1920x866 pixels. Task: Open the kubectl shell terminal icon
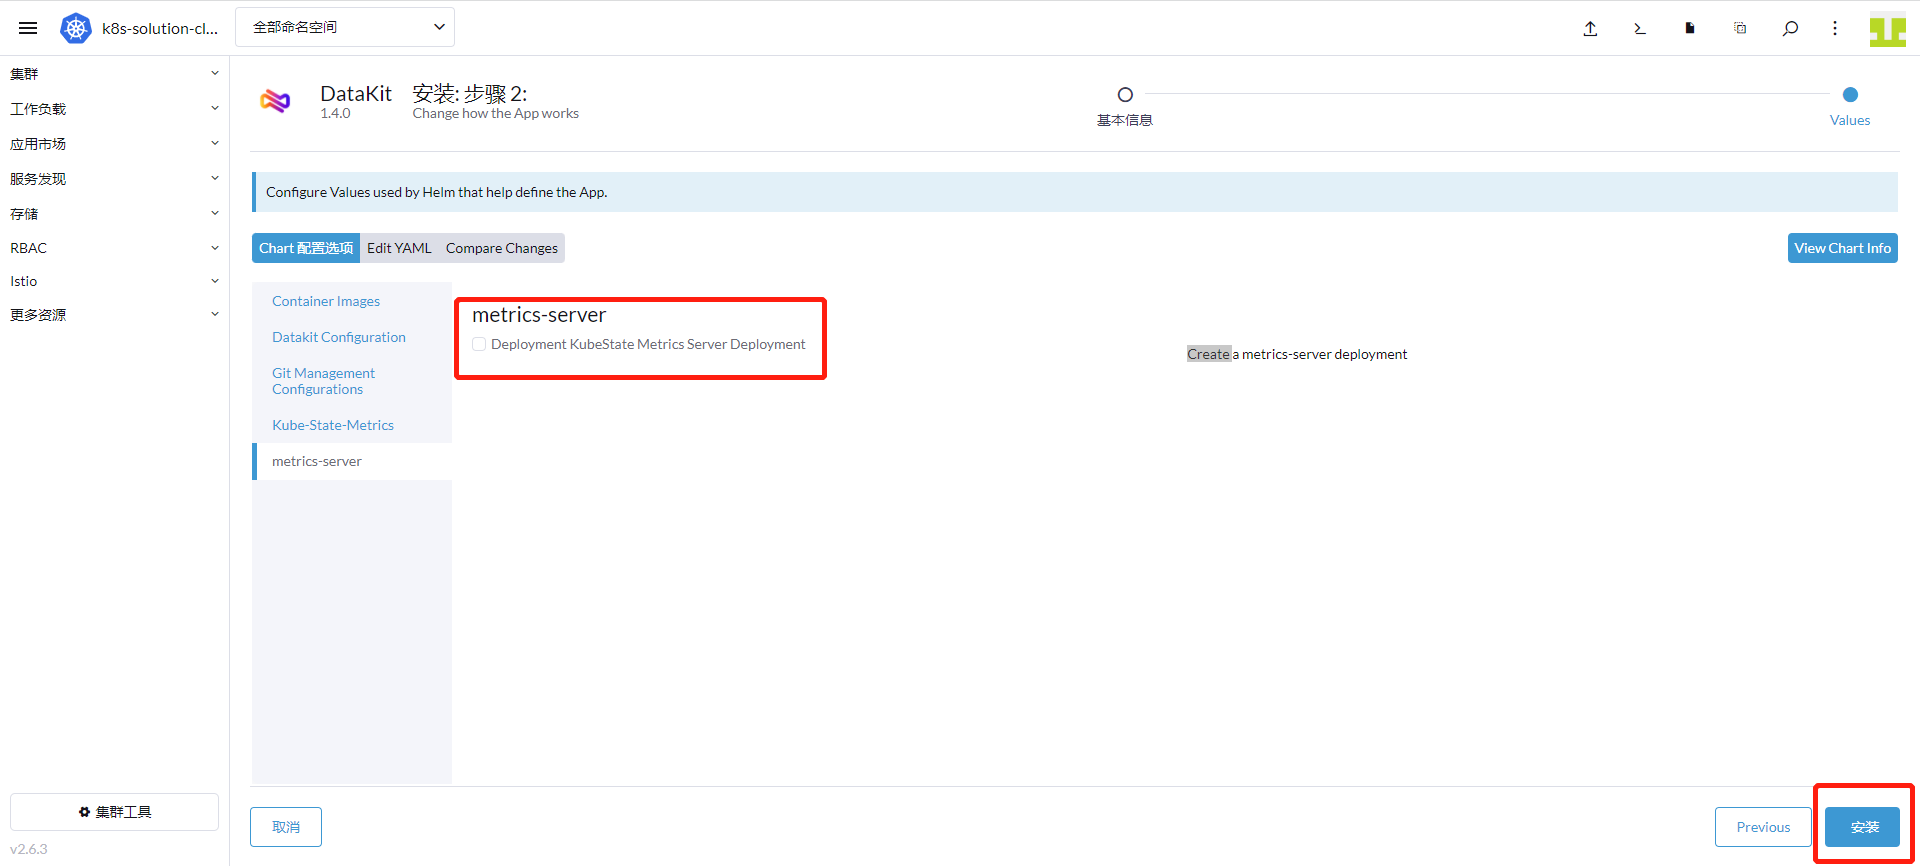(x=1640, y=28)
